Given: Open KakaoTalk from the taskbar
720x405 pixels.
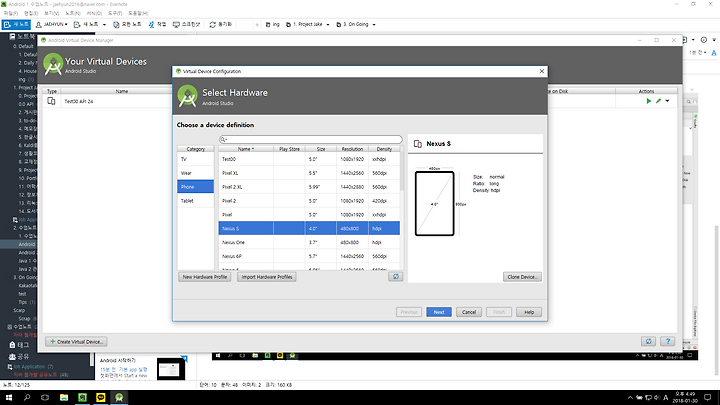Looking at the screenshot, I should click(x=101, y=398).
